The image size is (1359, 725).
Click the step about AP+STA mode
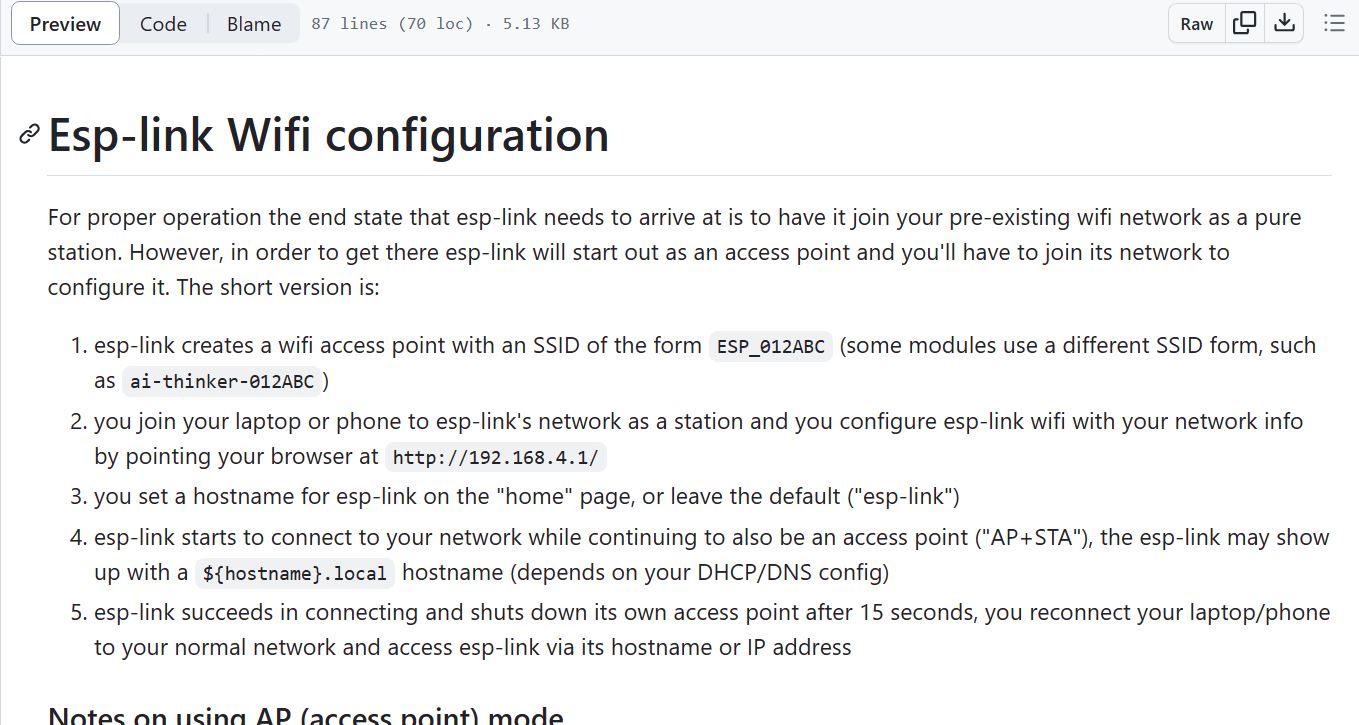pos(712,554)
